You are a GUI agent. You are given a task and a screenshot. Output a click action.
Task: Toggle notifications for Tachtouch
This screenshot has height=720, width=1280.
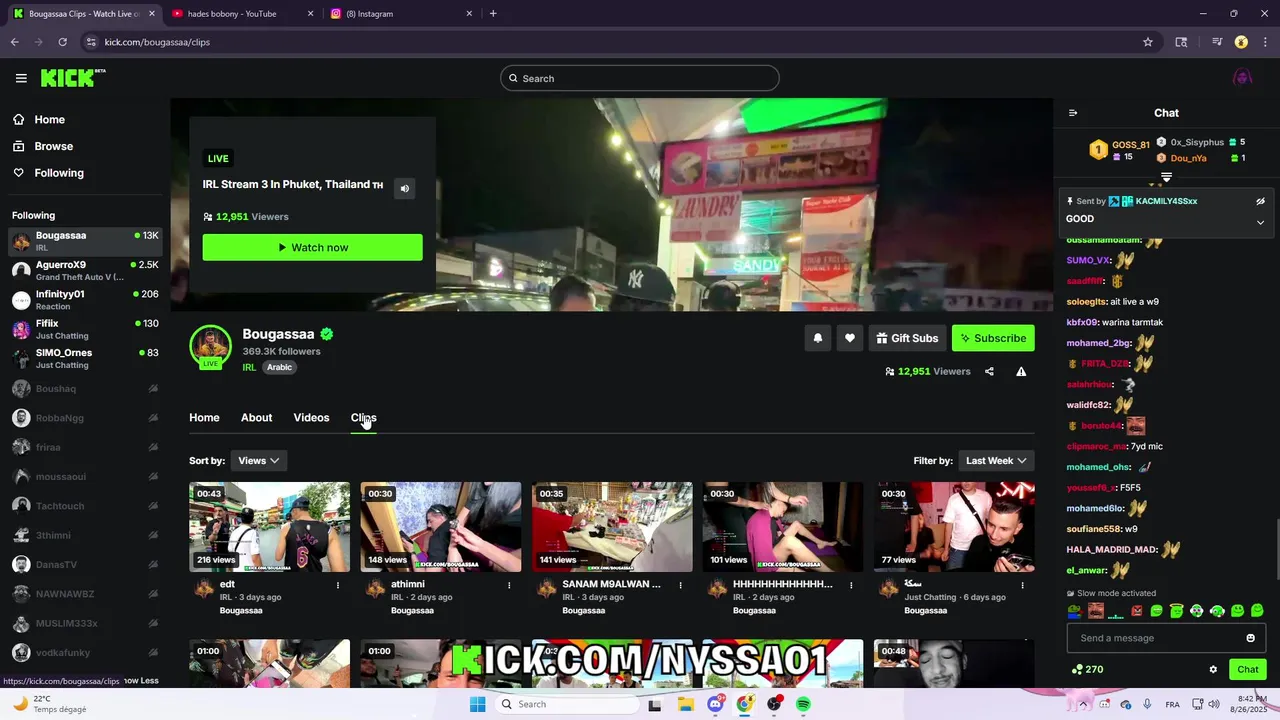click(x=153, y=506)
